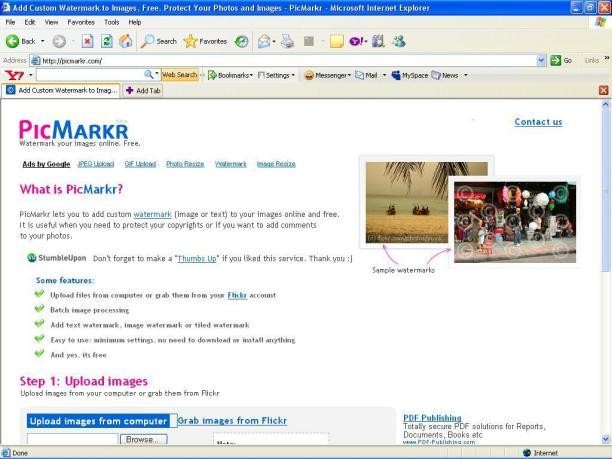Image resolution: width=612 pixels, height=459 pixels.
Task: Open the Search magnifier toolbar button
Action: coord(158,41)
